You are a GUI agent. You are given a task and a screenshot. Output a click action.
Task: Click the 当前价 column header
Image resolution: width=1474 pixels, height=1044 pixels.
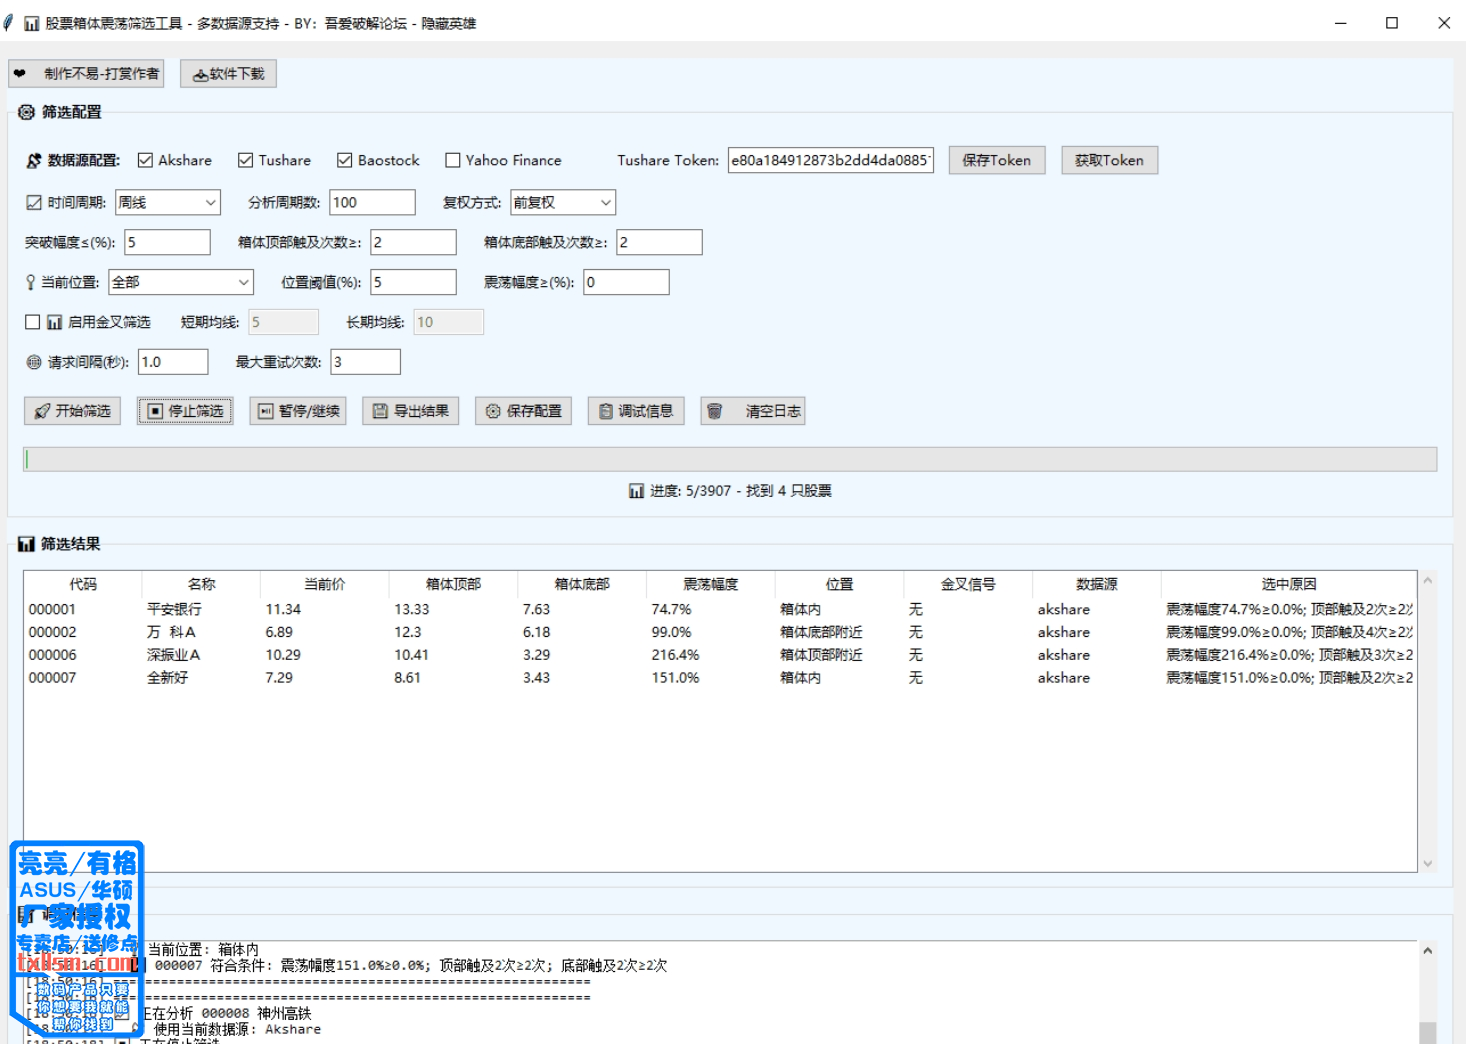point(324,584)
